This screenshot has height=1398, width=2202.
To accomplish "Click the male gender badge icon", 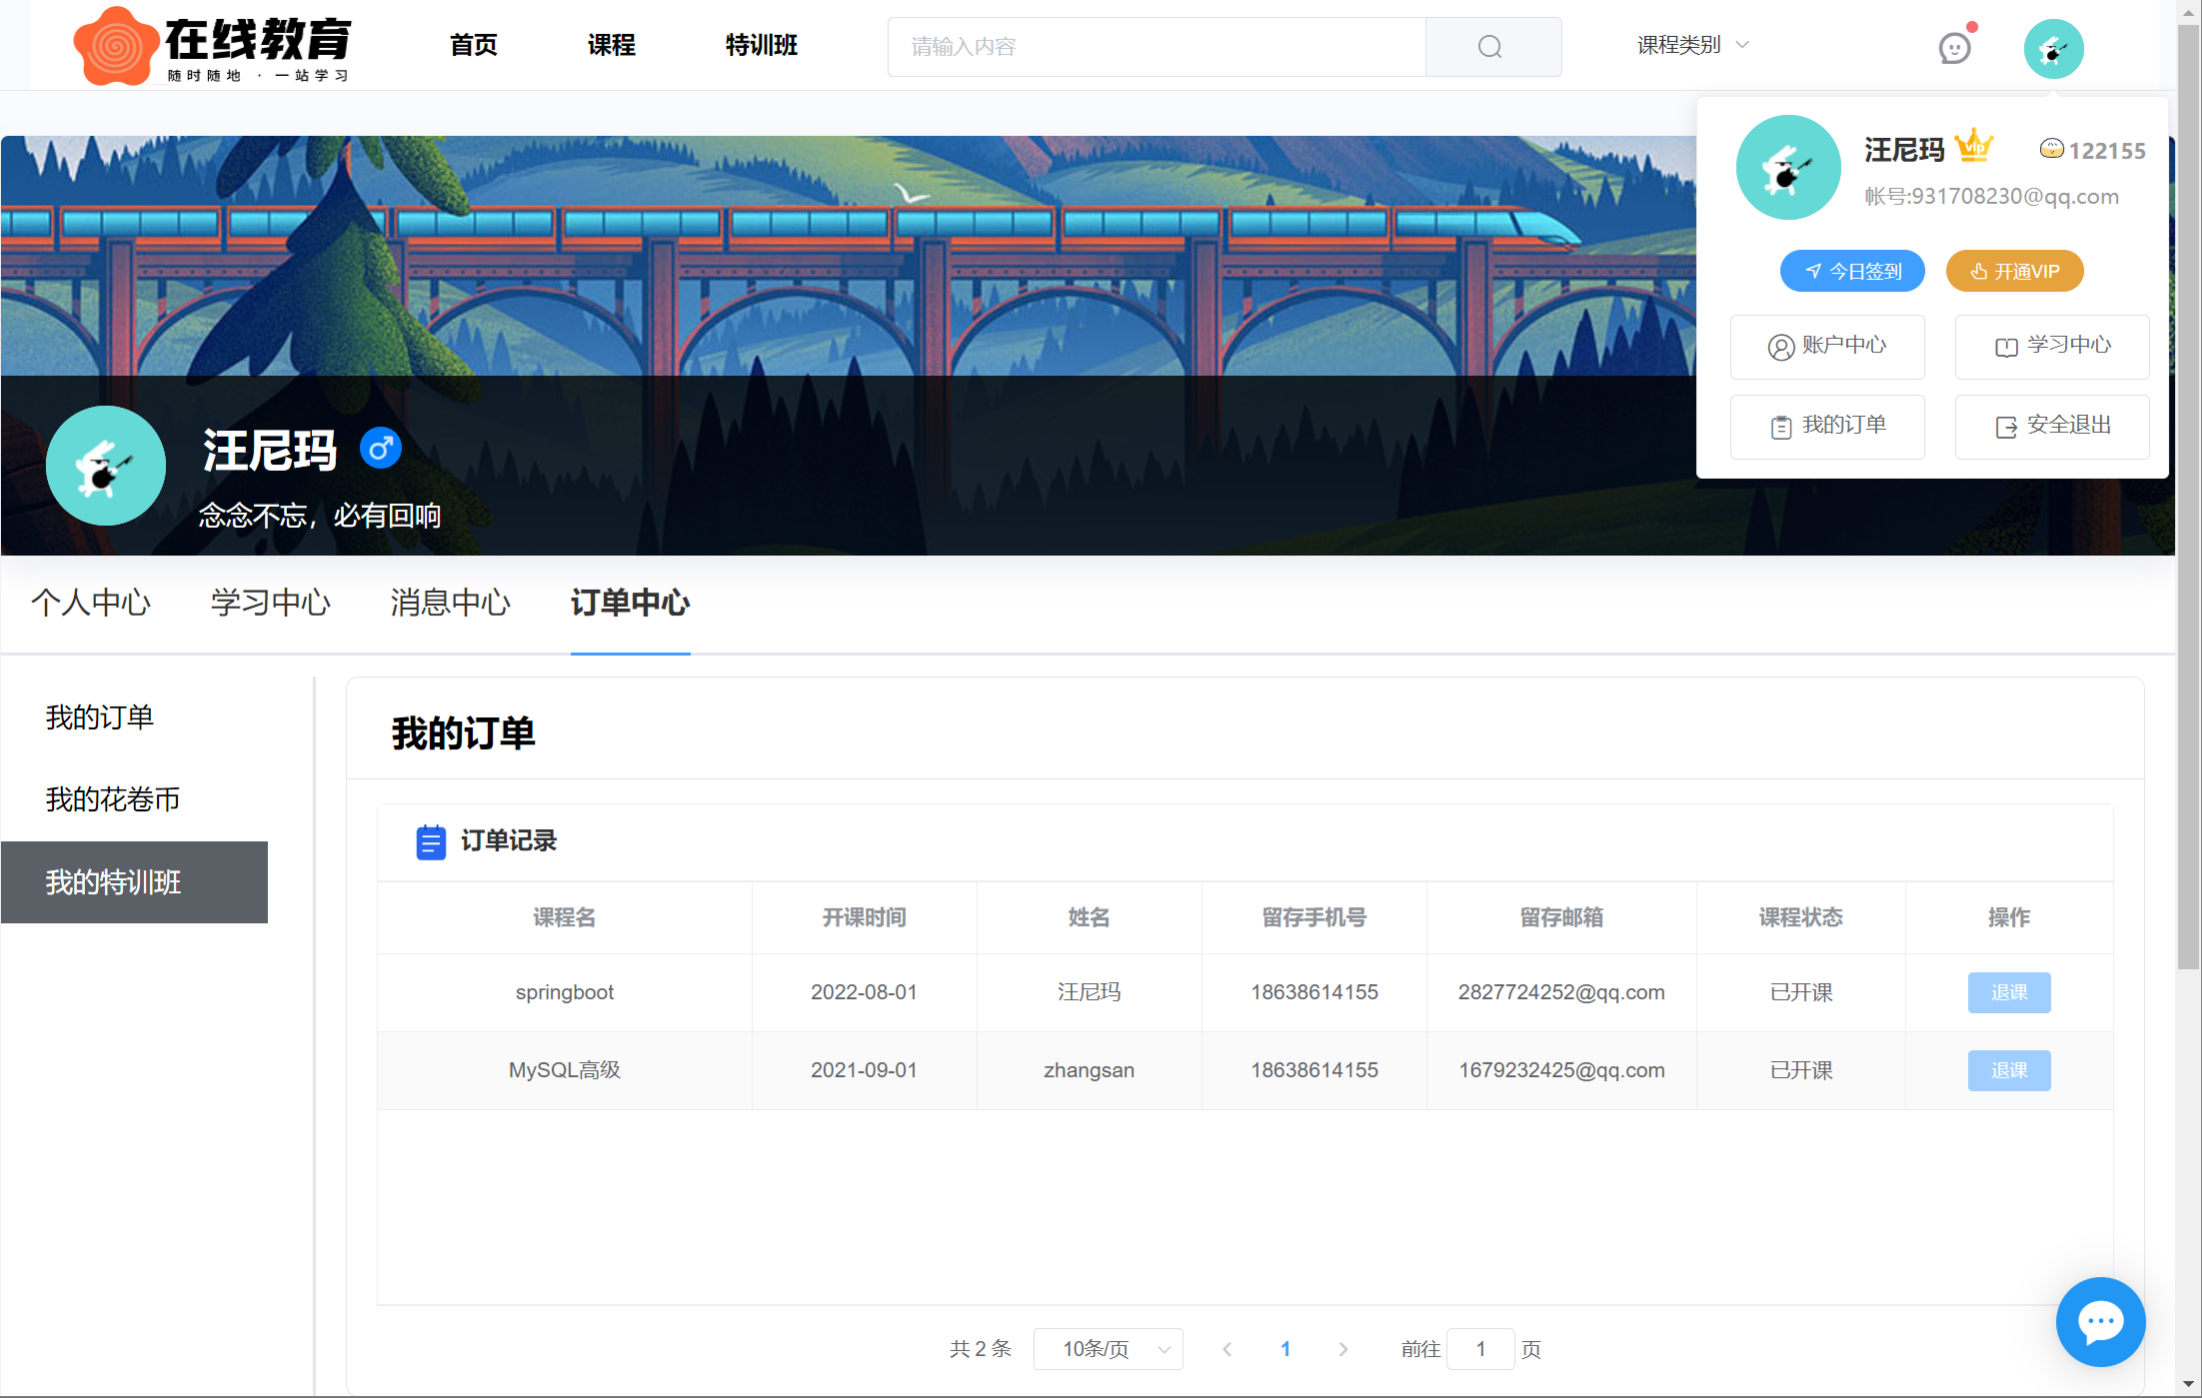I will pyautogui.click(x=380, y=448).
